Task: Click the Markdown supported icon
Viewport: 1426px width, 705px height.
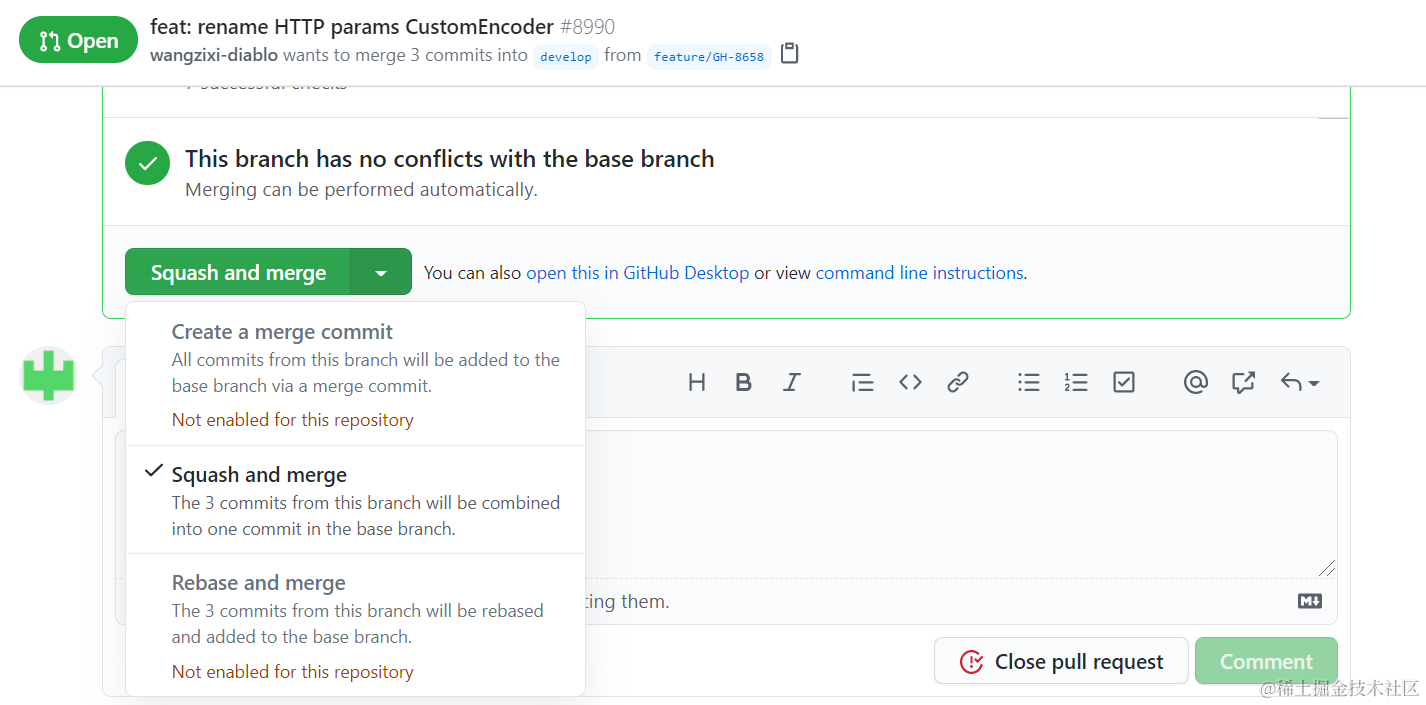Action: click(1310, 601)
